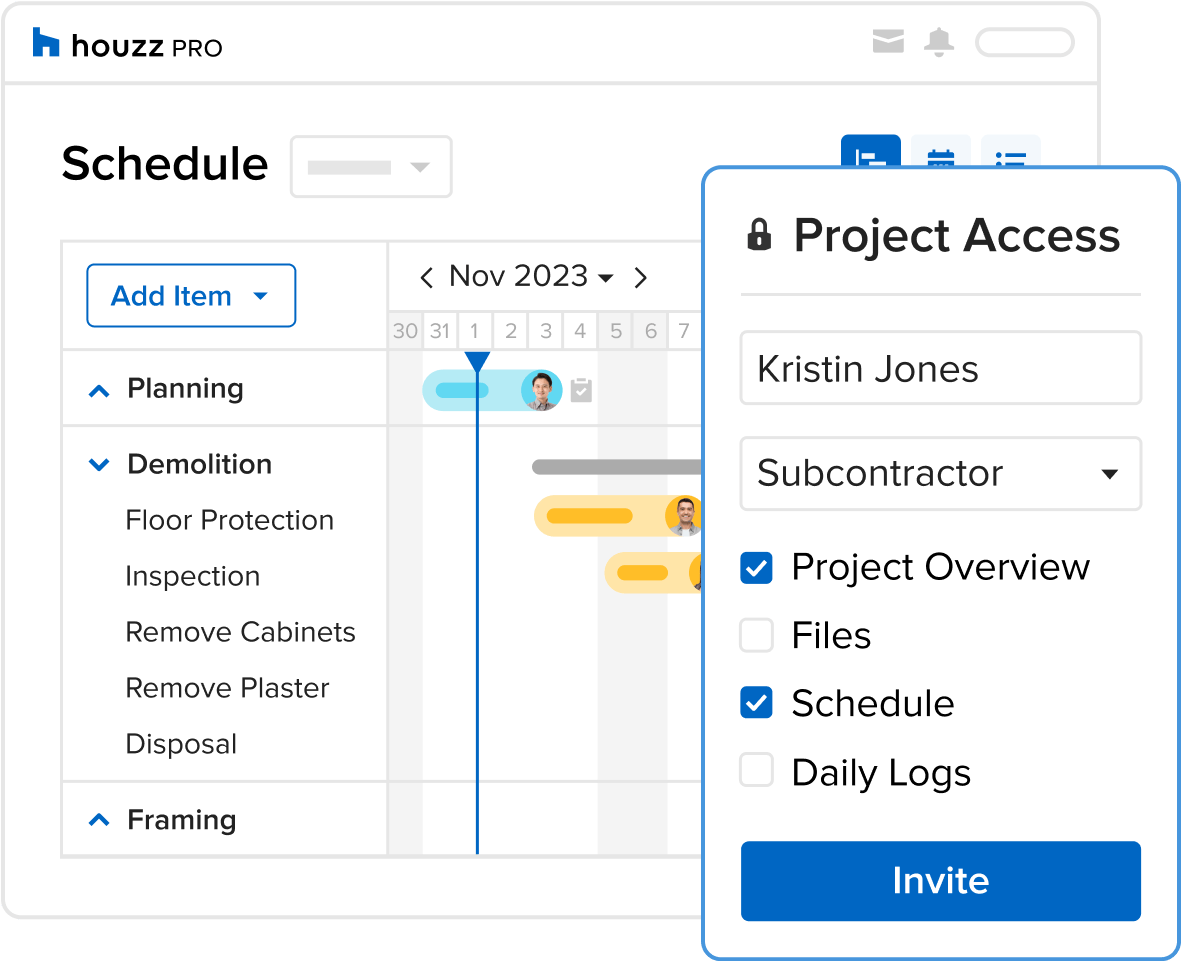Open the Subcontractor role dropdown

[940, 474]
